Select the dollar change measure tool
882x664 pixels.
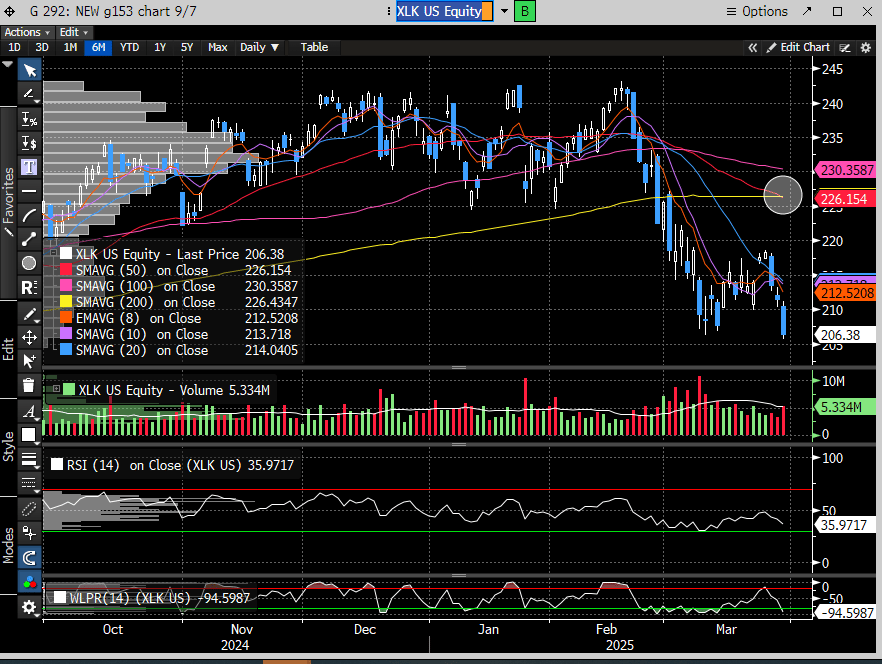[x=29, y=143]
